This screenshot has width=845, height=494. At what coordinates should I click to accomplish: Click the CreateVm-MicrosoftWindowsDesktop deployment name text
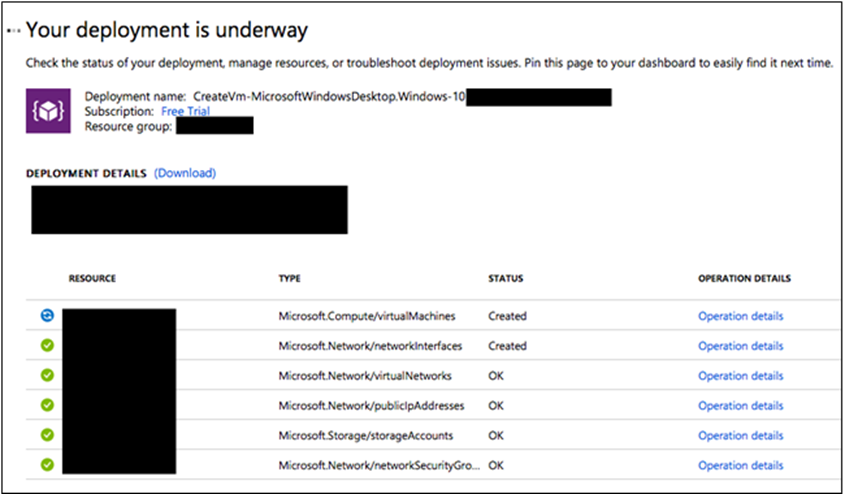329,97
